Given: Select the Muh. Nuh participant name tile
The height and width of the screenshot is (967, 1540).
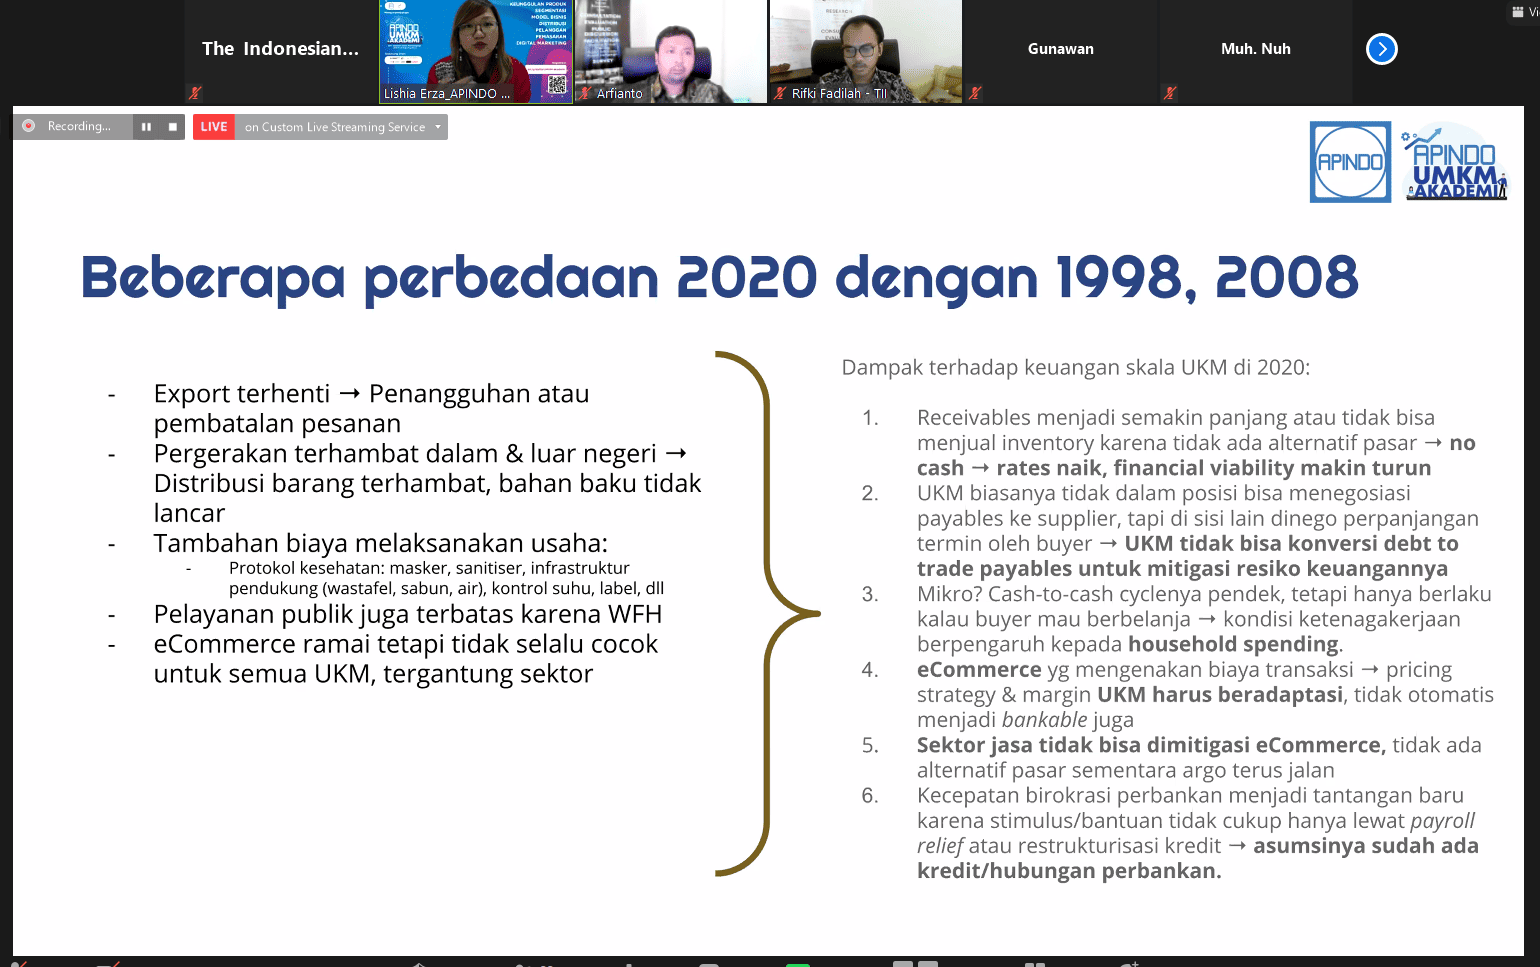Looking at the screenshot, I should tap(1255, 49).
